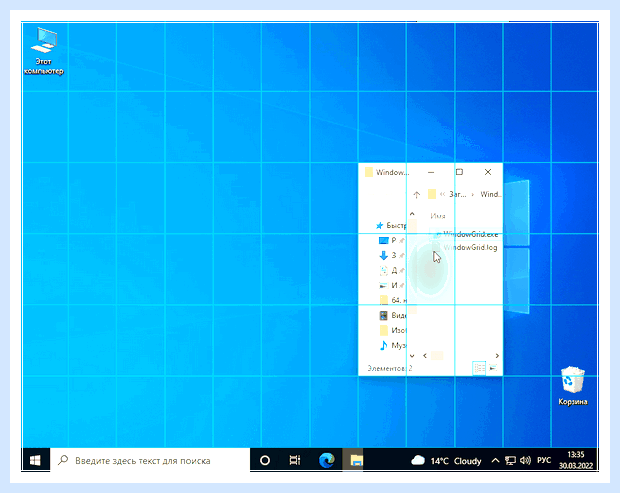Image resolution: width=620 pixels, height=493 pixels.
Task: Sort files by the 'Имя' column header
Action: pos(438,216)
